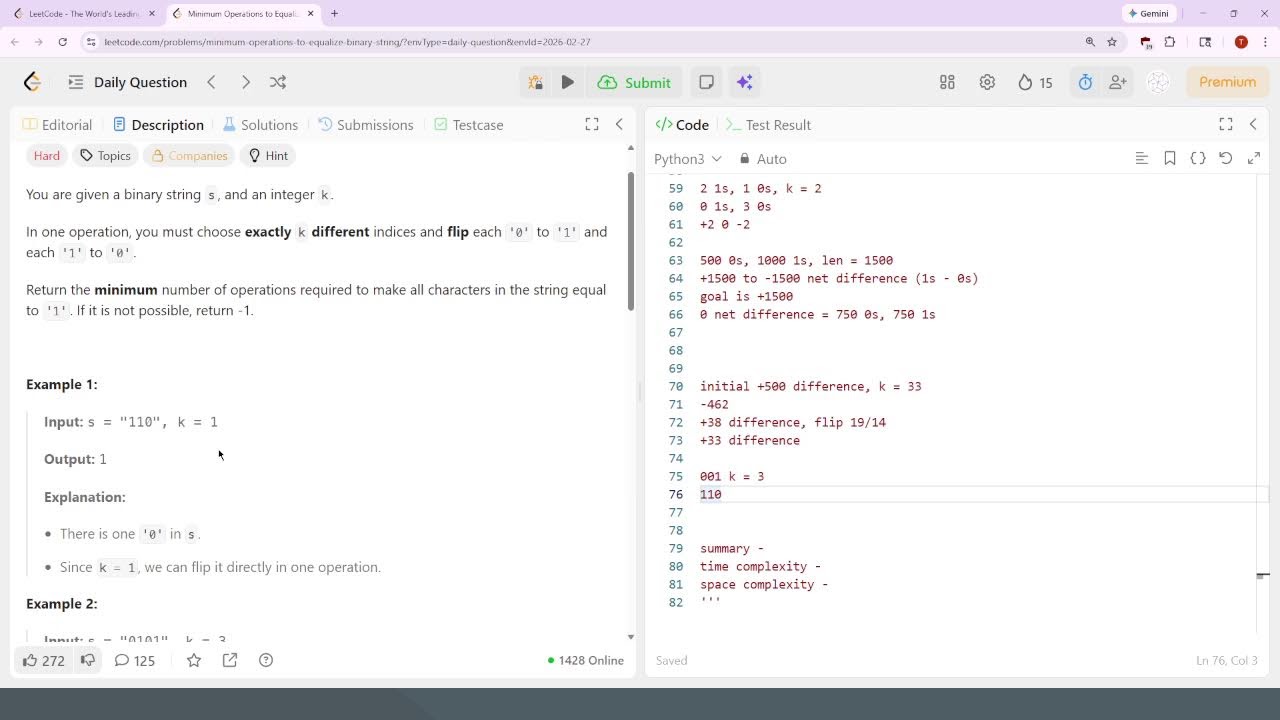The image size is (1280, 720).
Task: Open LeetCode settings gear
Action: tap(987, 82)
